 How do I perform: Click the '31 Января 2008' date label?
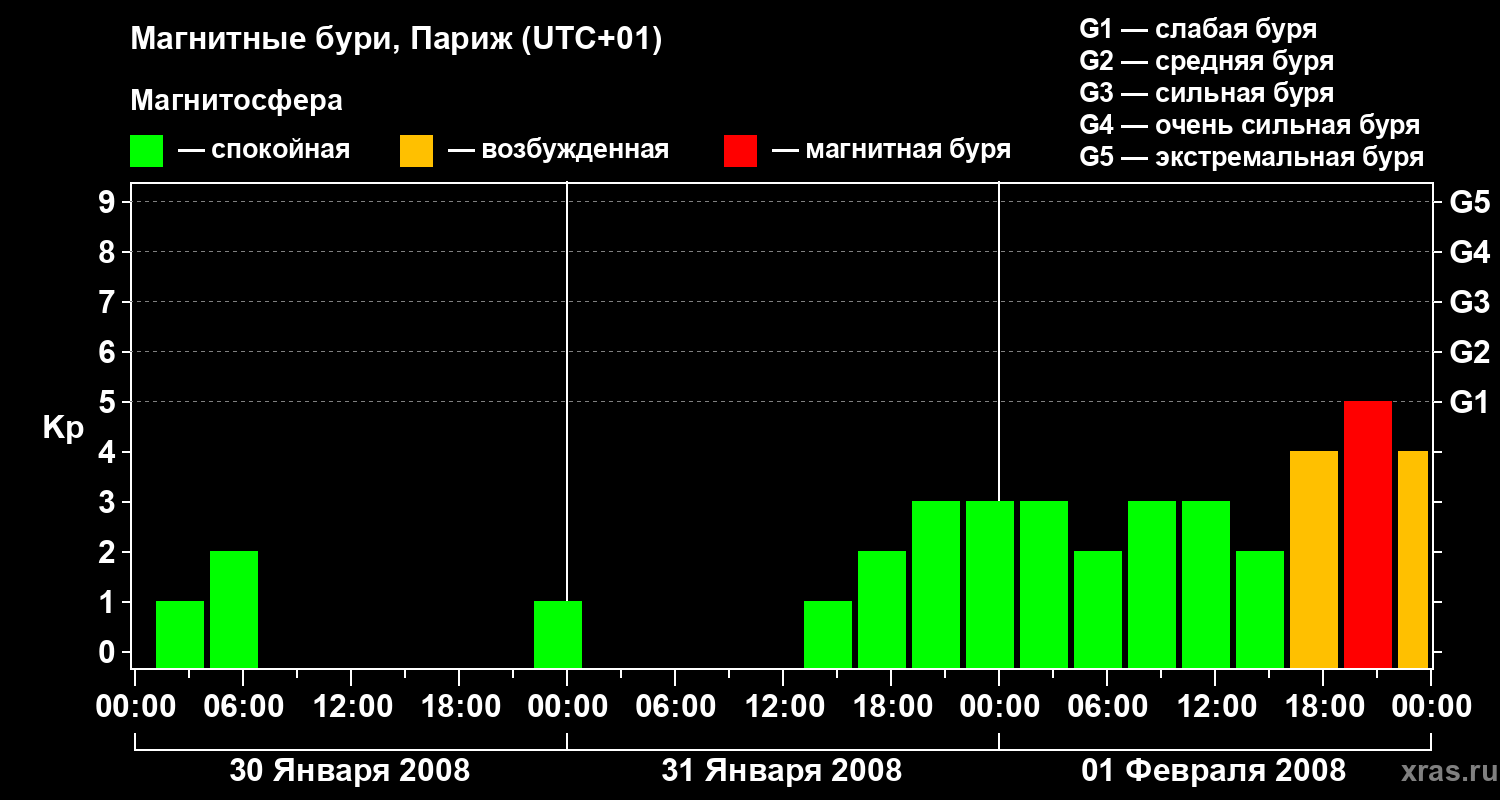[x=782, y=771]
